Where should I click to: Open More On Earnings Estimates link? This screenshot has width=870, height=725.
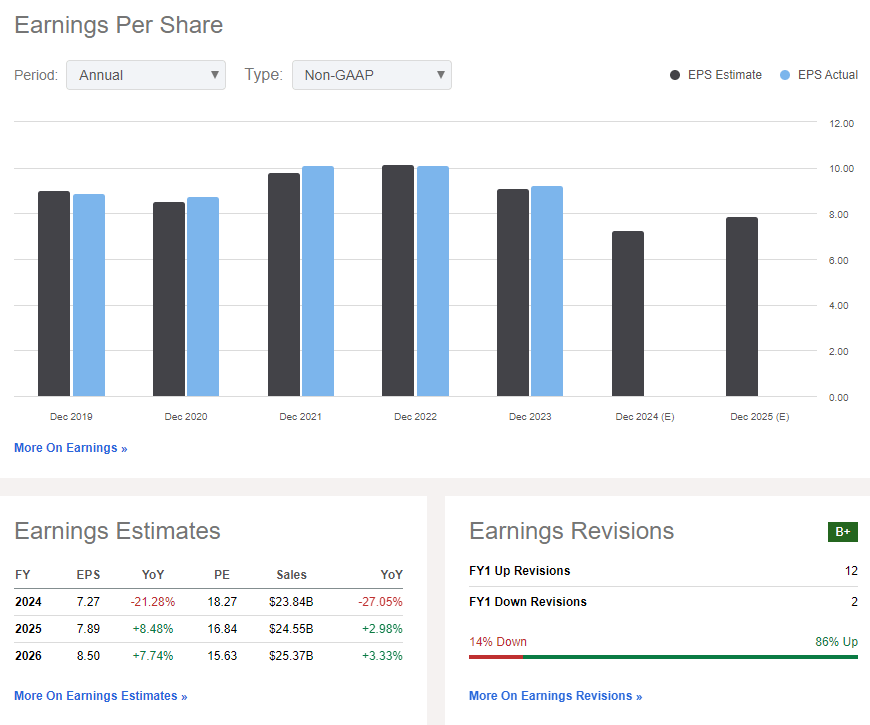coord(100,696)
